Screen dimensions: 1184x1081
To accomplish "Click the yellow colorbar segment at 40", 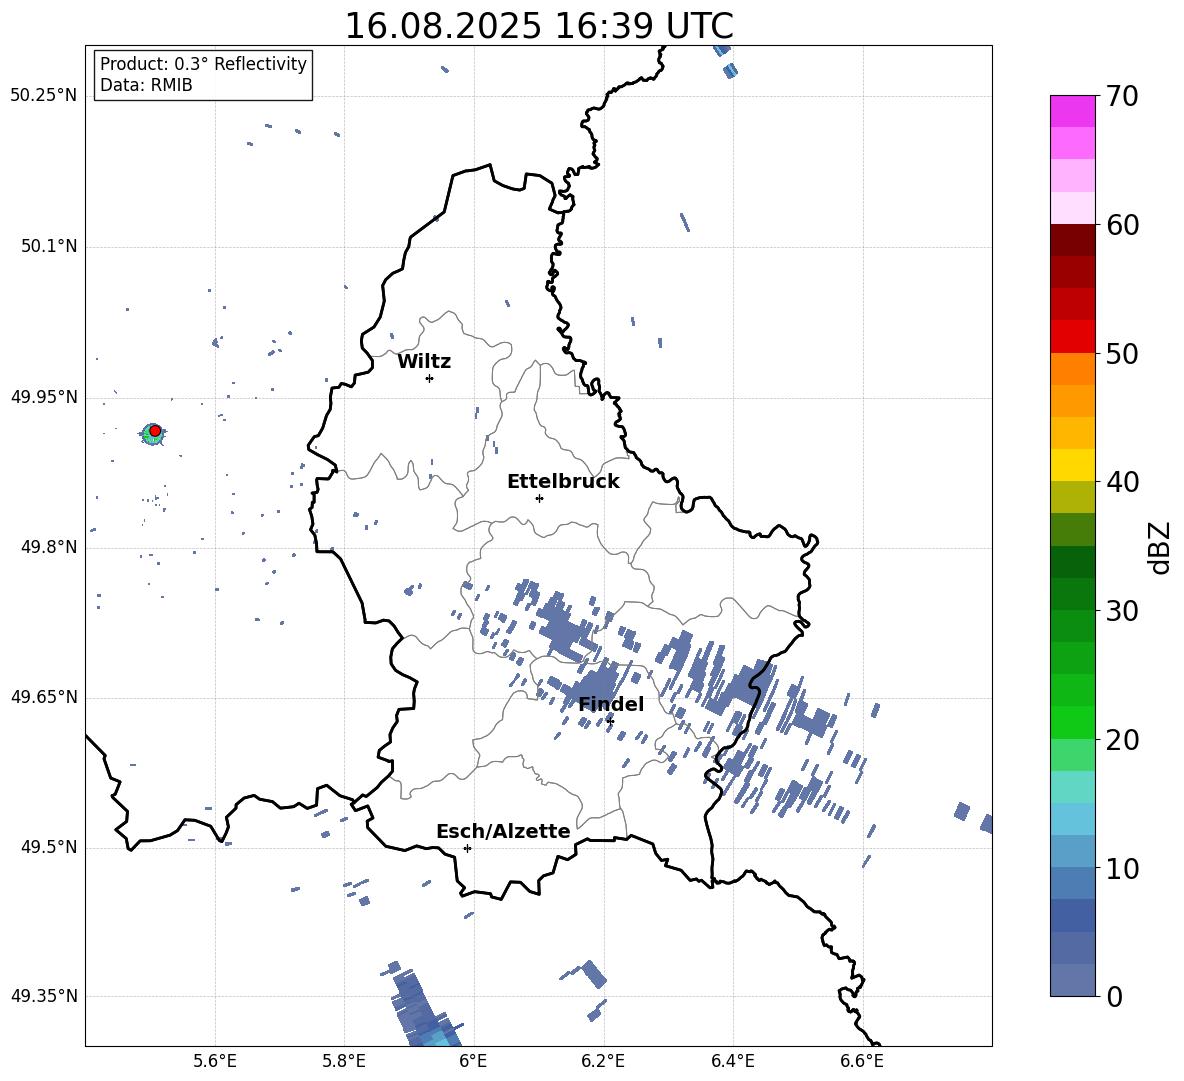I will (x=1072, y=465).
